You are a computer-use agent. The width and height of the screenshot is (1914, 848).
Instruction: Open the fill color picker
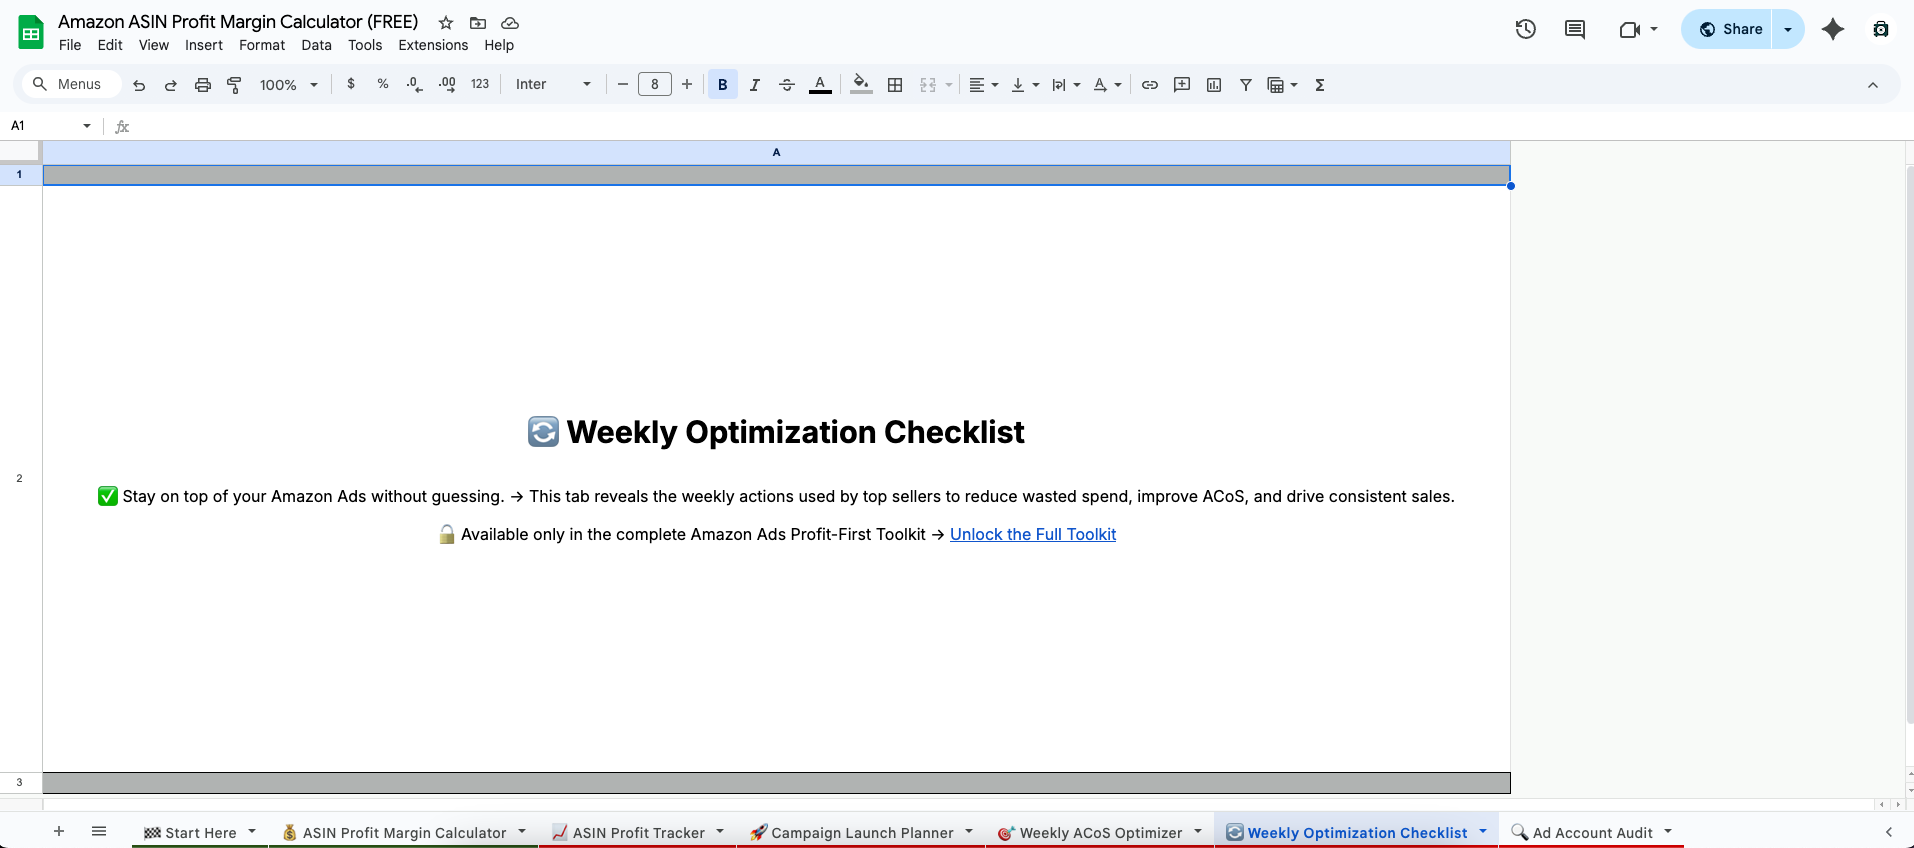[861, 85]
